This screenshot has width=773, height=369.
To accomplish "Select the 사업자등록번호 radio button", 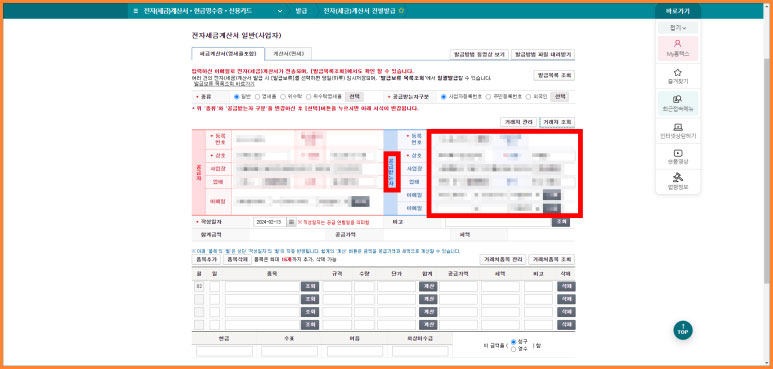I will (x=444, y=97).
